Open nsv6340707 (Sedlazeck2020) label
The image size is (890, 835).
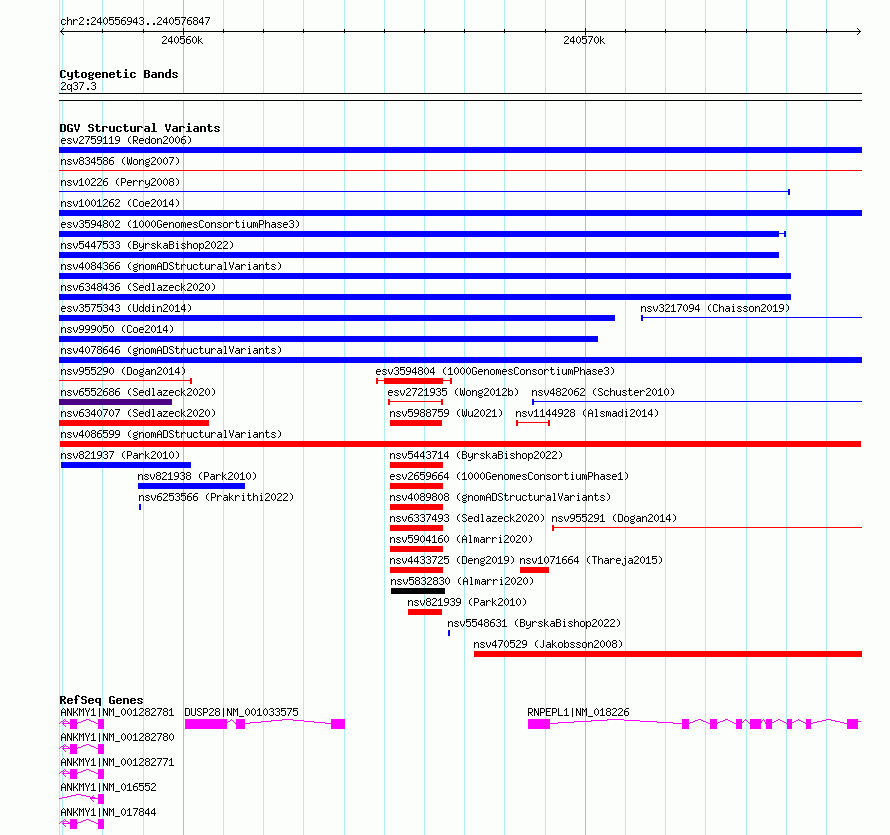(138, 413)
